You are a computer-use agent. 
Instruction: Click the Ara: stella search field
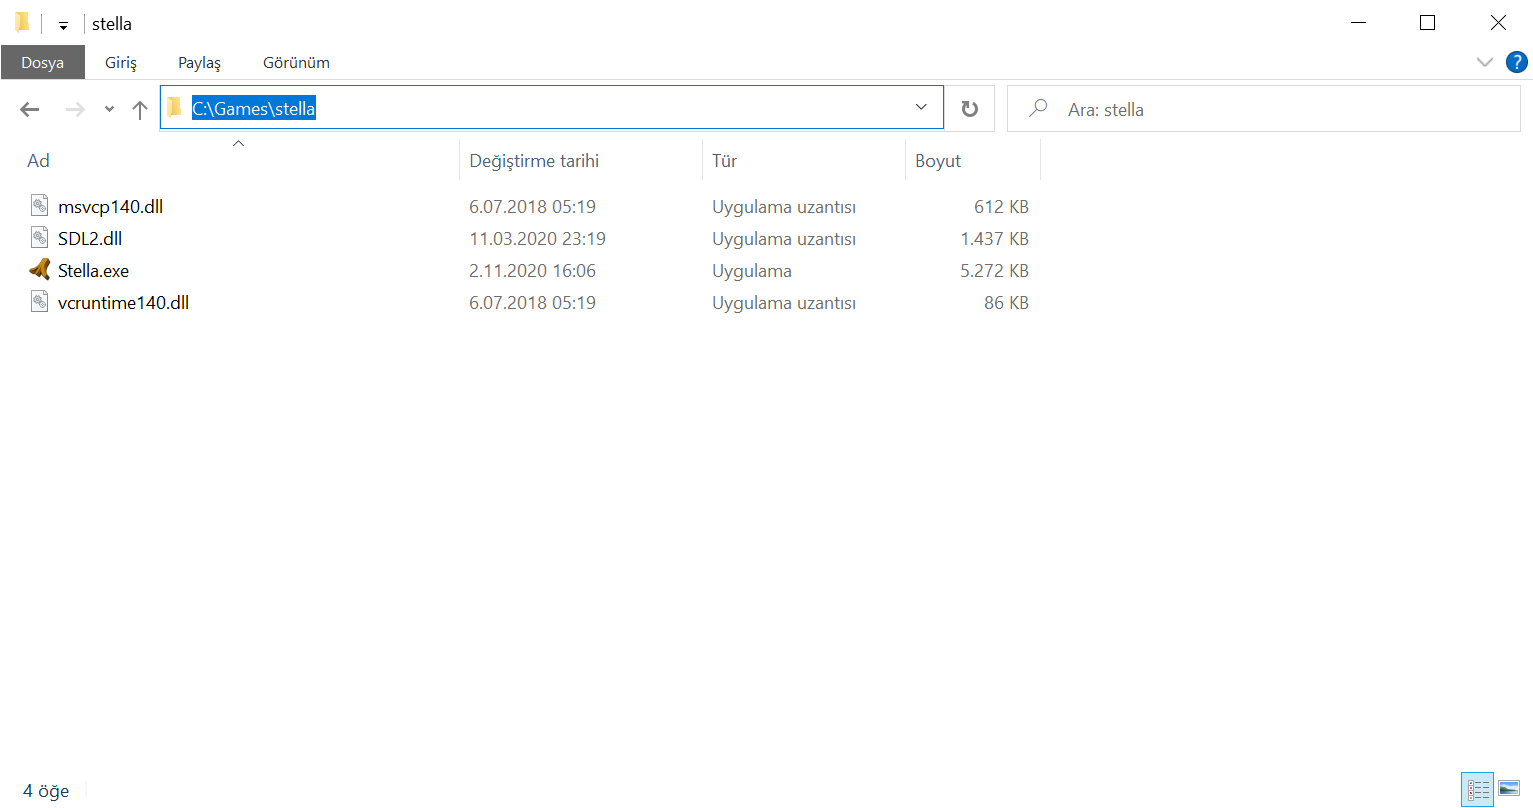click(1263, 109)
